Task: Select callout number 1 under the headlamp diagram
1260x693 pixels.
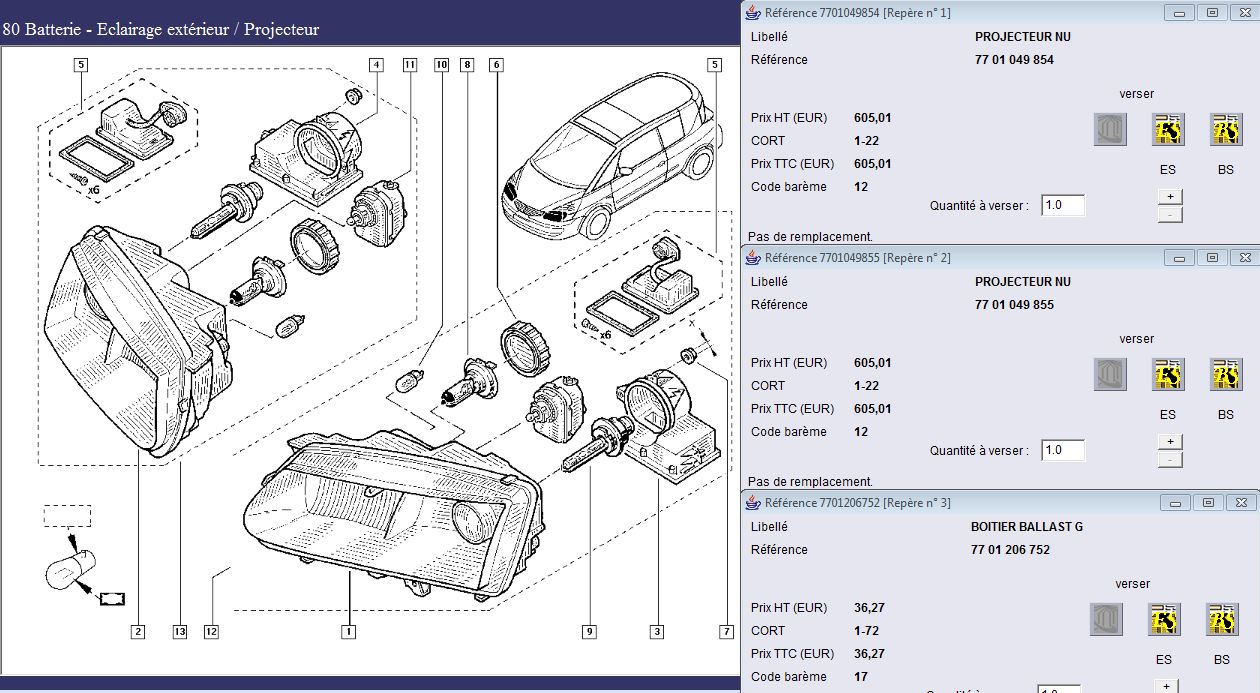Action: pos(349,631)
